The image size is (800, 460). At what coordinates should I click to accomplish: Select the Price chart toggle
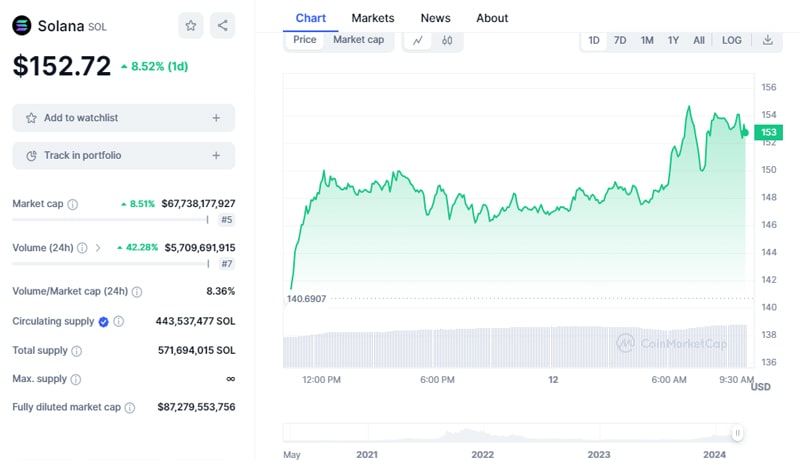coord(305,40)
